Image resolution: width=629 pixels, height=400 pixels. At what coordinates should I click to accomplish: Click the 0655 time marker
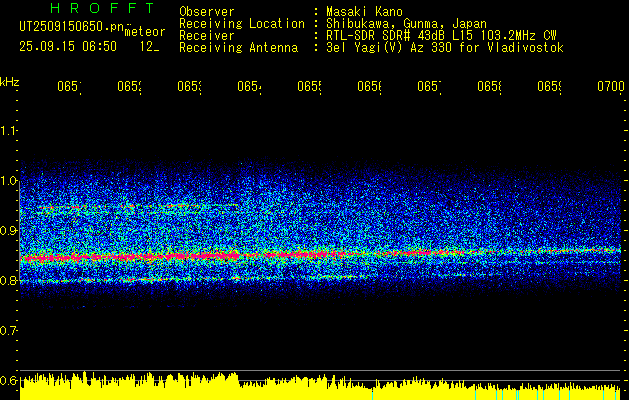[310, 86]
